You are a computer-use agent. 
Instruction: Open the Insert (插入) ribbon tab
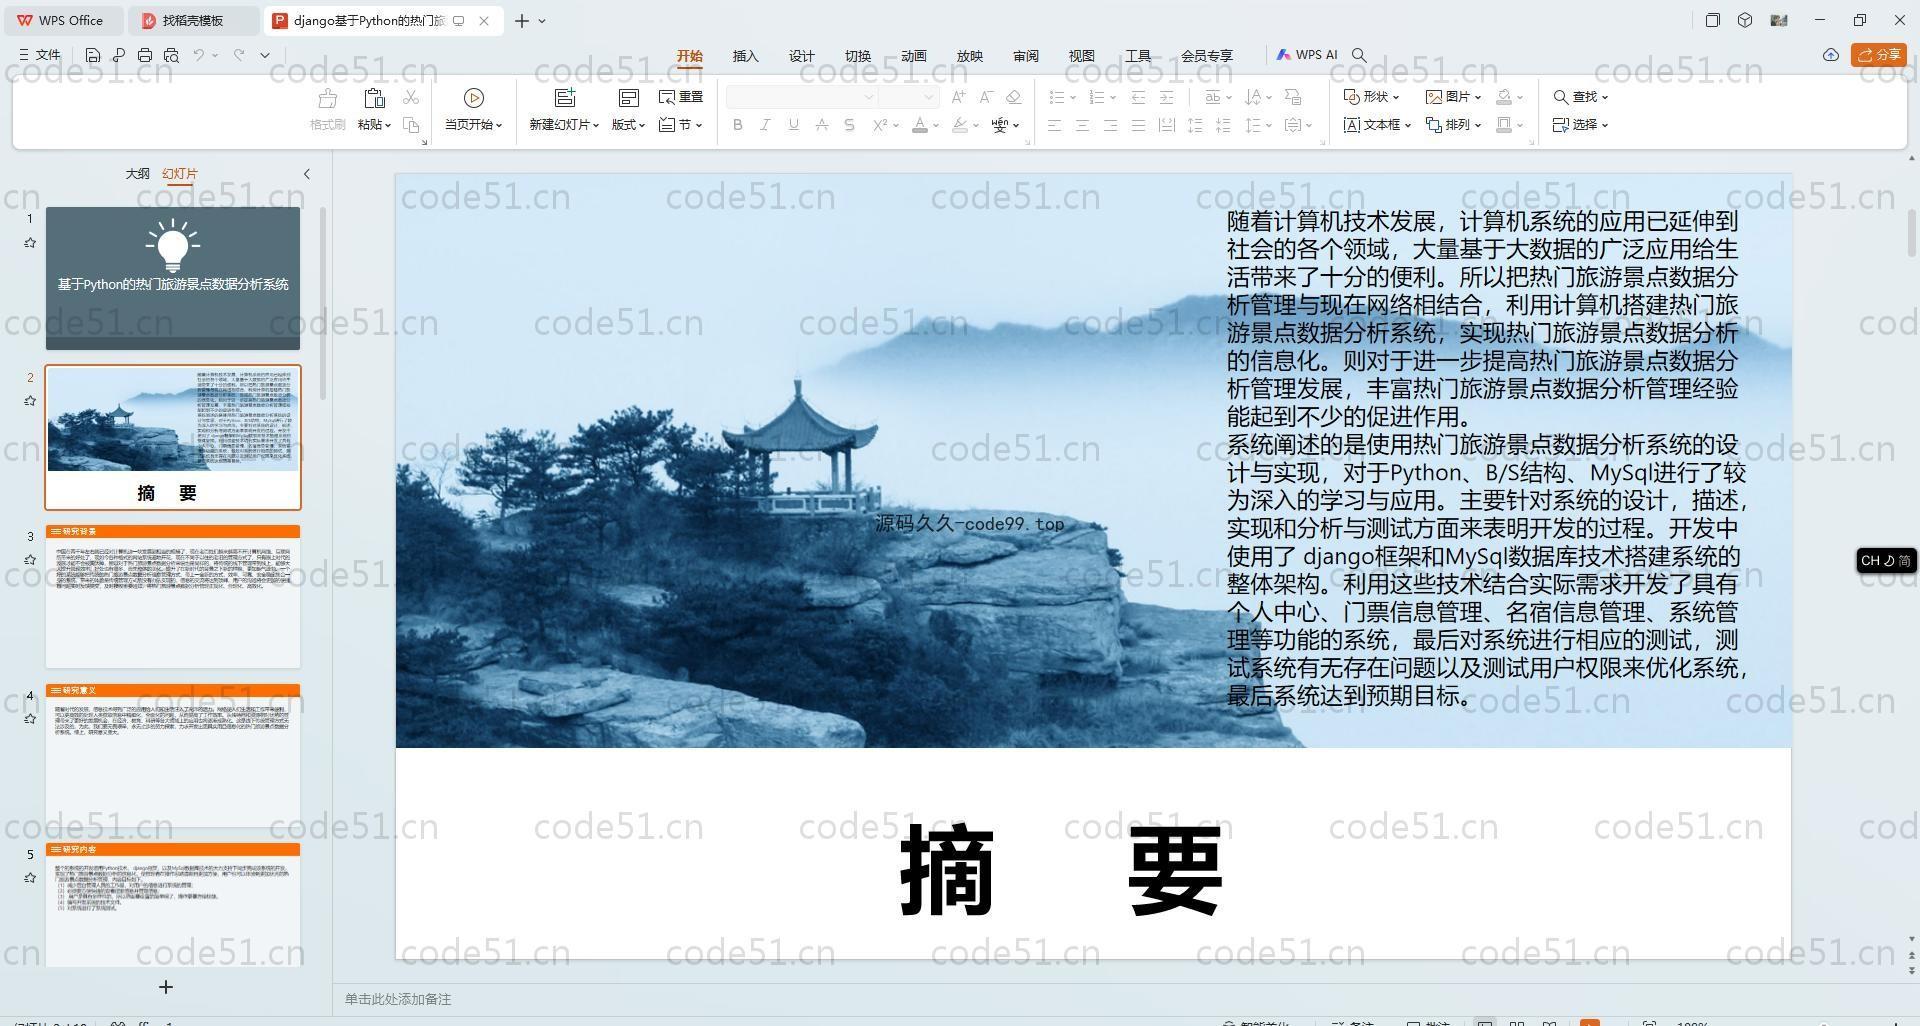(745, 56)
